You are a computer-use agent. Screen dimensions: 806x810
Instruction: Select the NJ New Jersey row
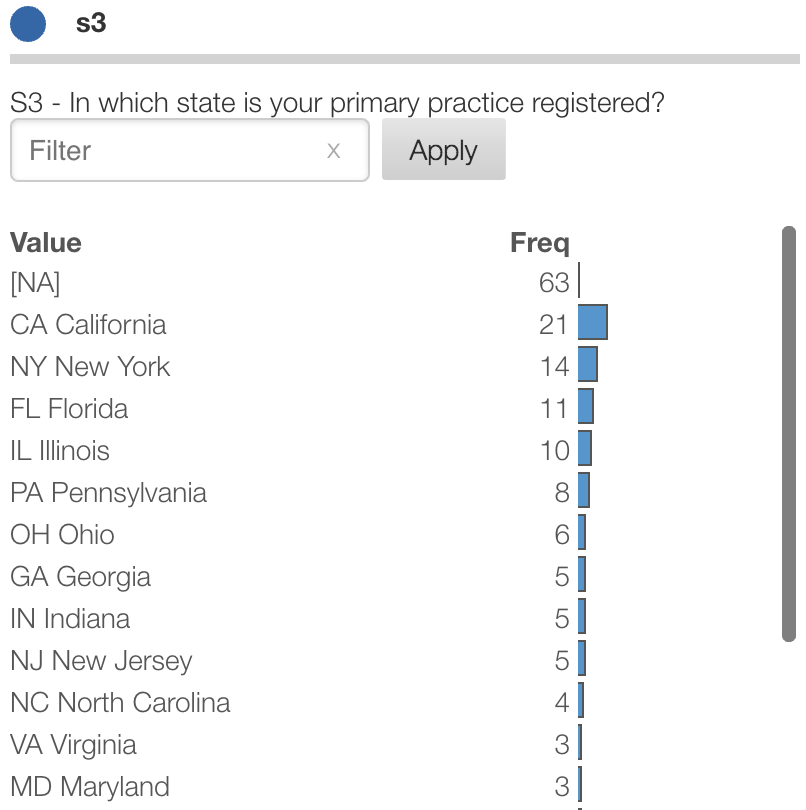tap(100, 661)
